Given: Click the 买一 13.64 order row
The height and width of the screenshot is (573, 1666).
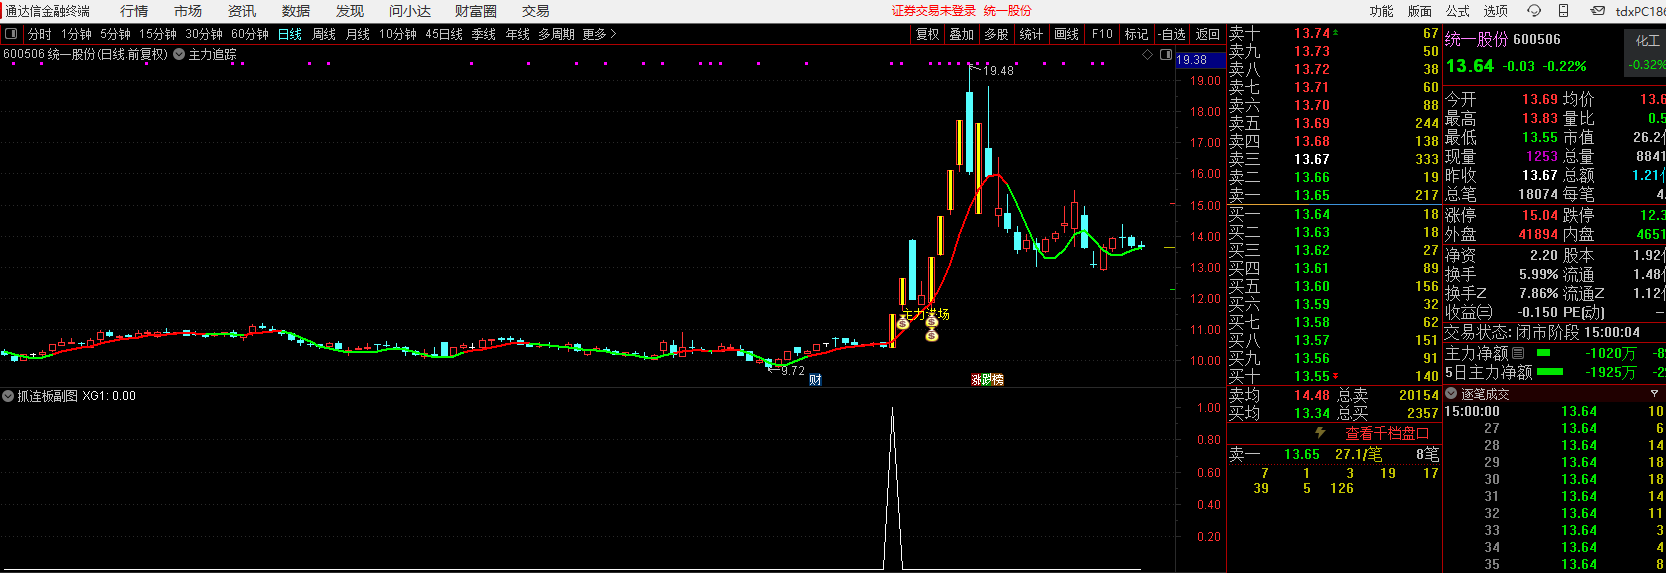Looking at the screenshot, I should [1334, 214].
